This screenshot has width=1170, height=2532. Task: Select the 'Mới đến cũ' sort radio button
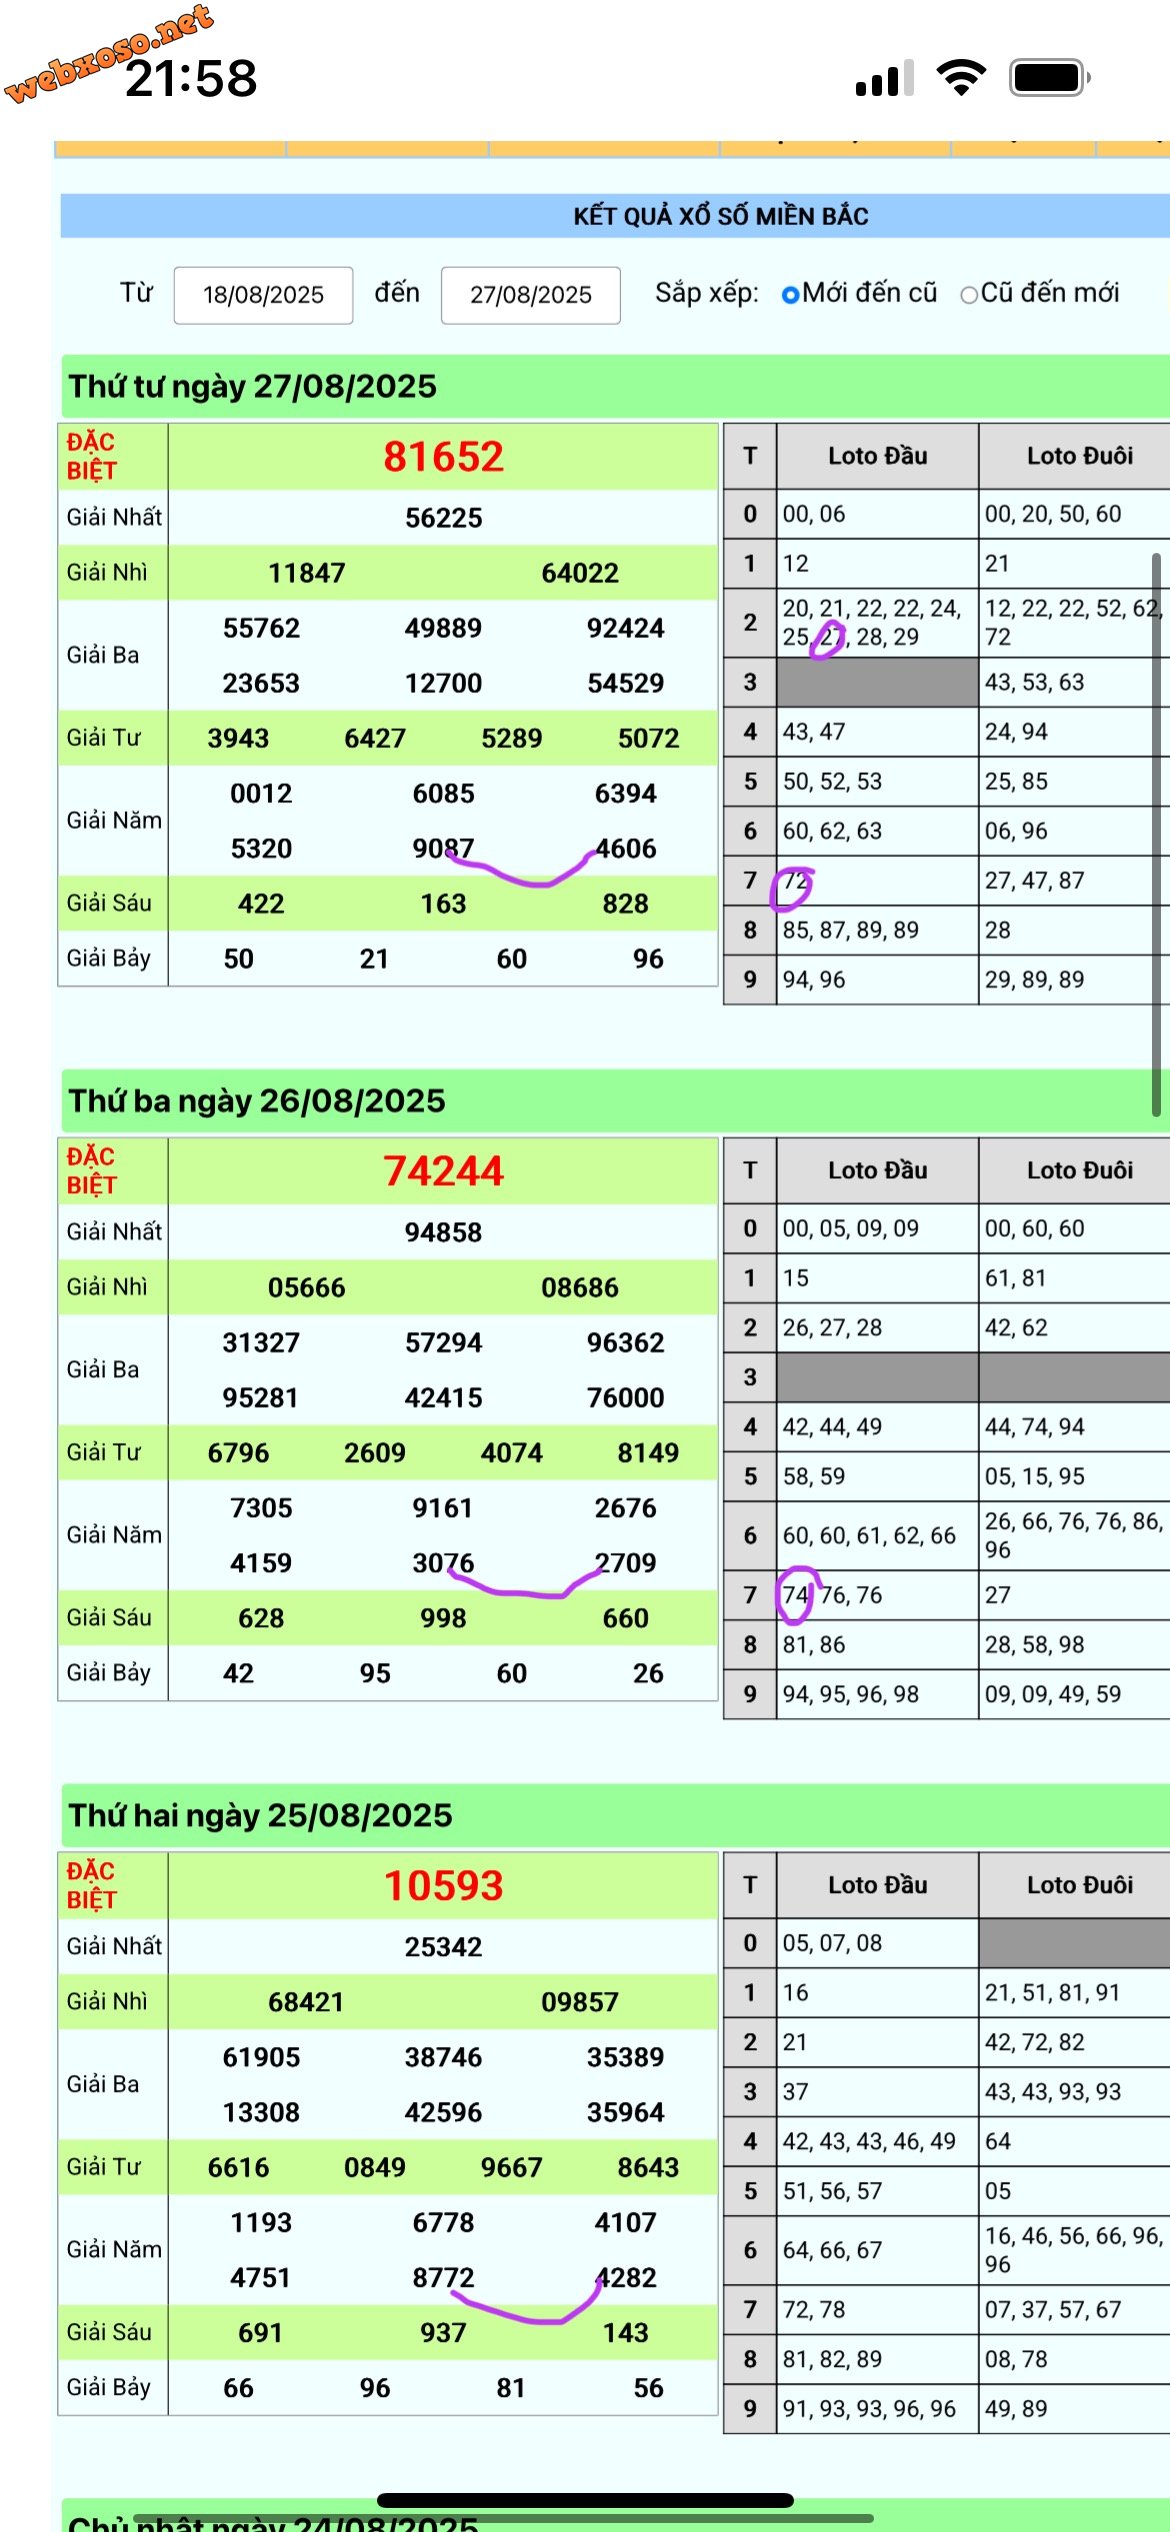point(790,295)
